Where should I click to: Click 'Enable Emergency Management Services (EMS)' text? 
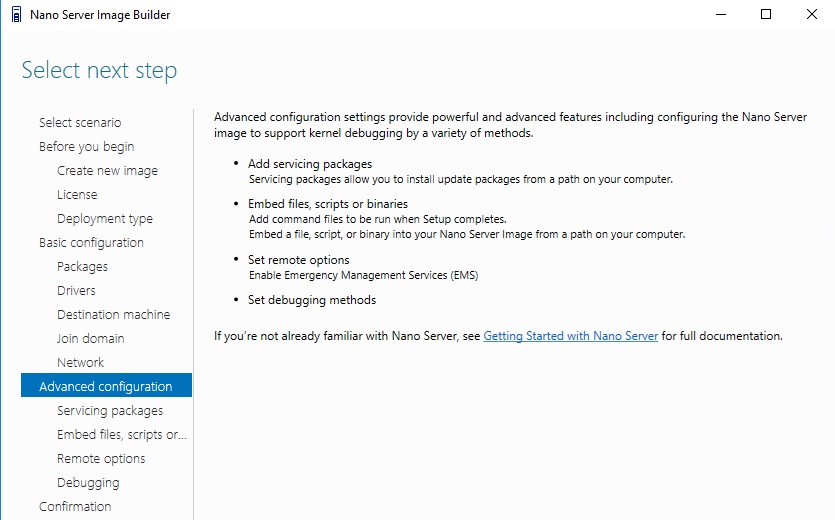click(364, 275)
